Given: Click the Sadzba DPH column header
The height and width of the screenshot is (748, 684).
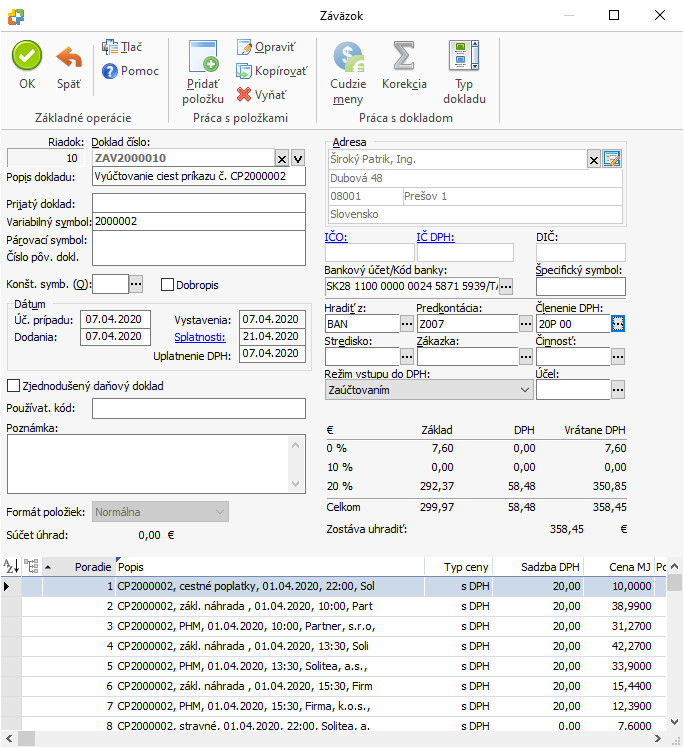Looking at the screenshot, I should click(x=550, y=567).
